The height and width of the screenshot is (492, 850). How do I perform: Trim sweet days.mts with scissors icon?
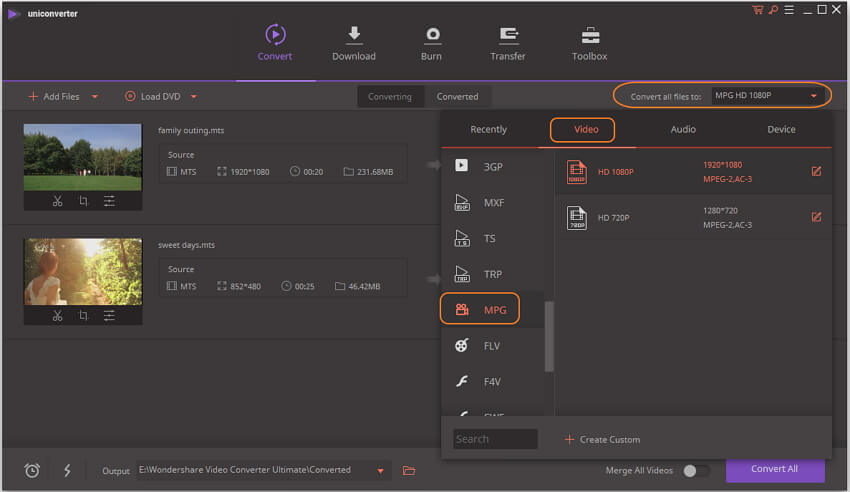57,315
